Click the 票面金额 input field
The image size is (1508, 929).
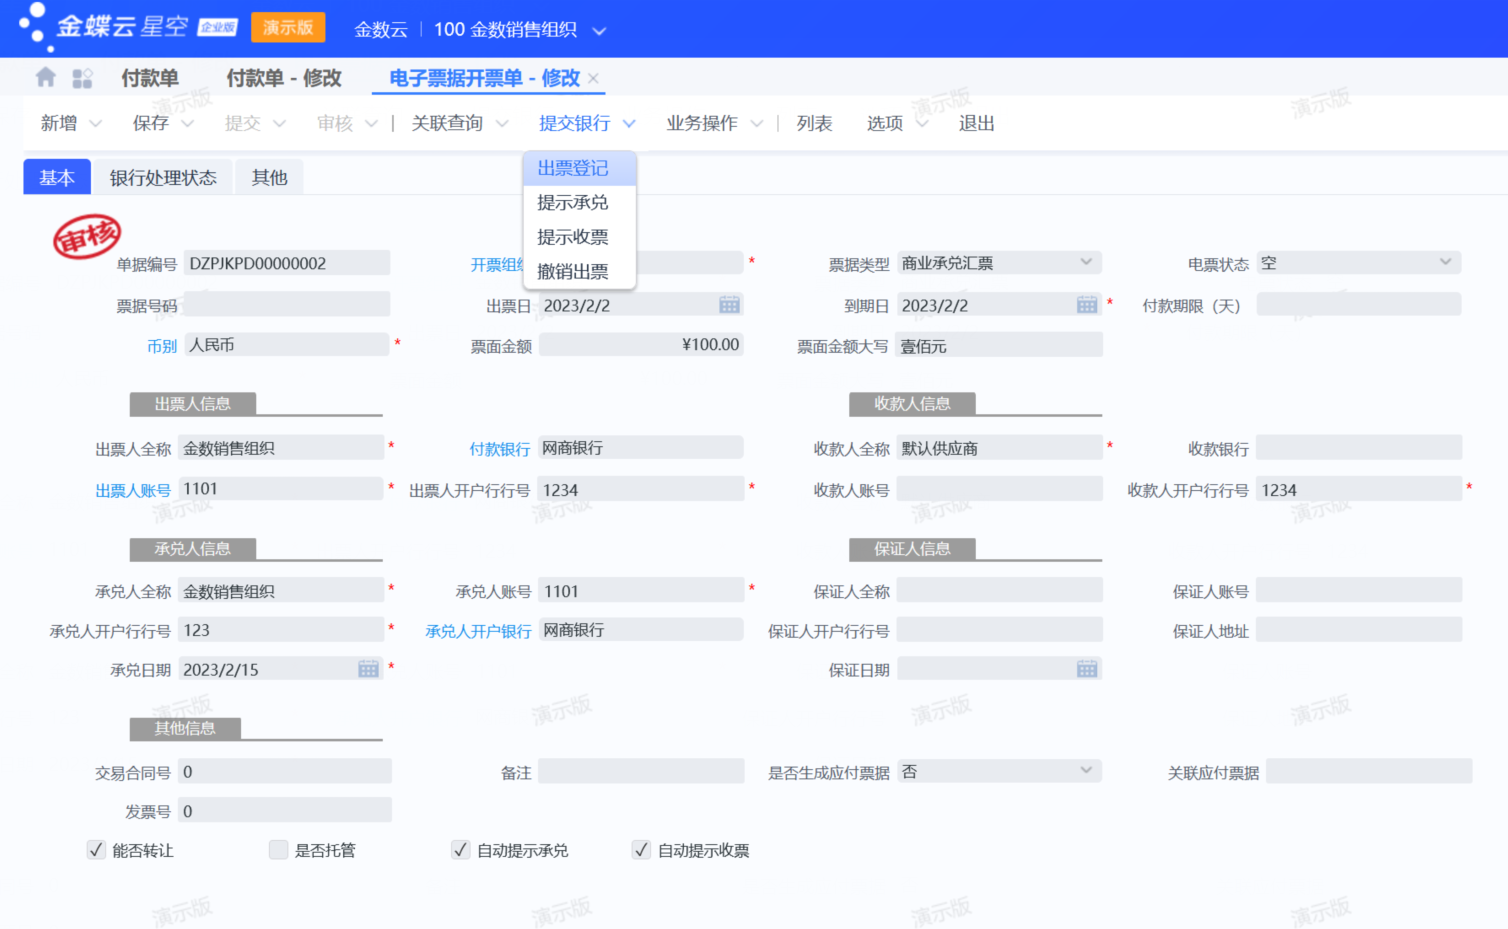pos(641,345)
